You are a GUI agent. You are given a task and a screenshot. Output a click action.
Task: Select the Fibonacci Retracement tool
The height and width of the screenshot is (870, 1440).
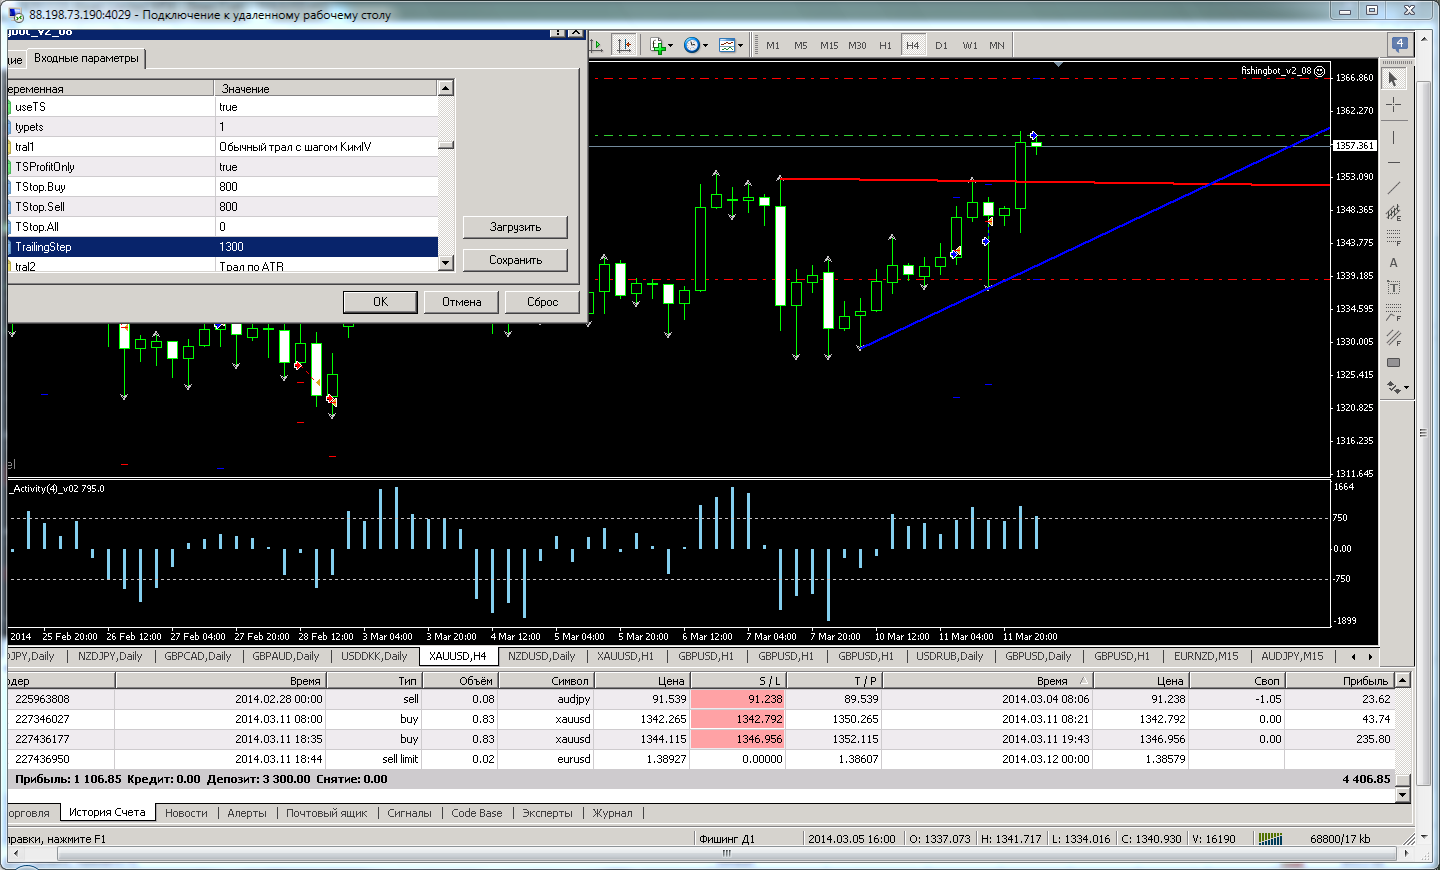[1394, 238]
